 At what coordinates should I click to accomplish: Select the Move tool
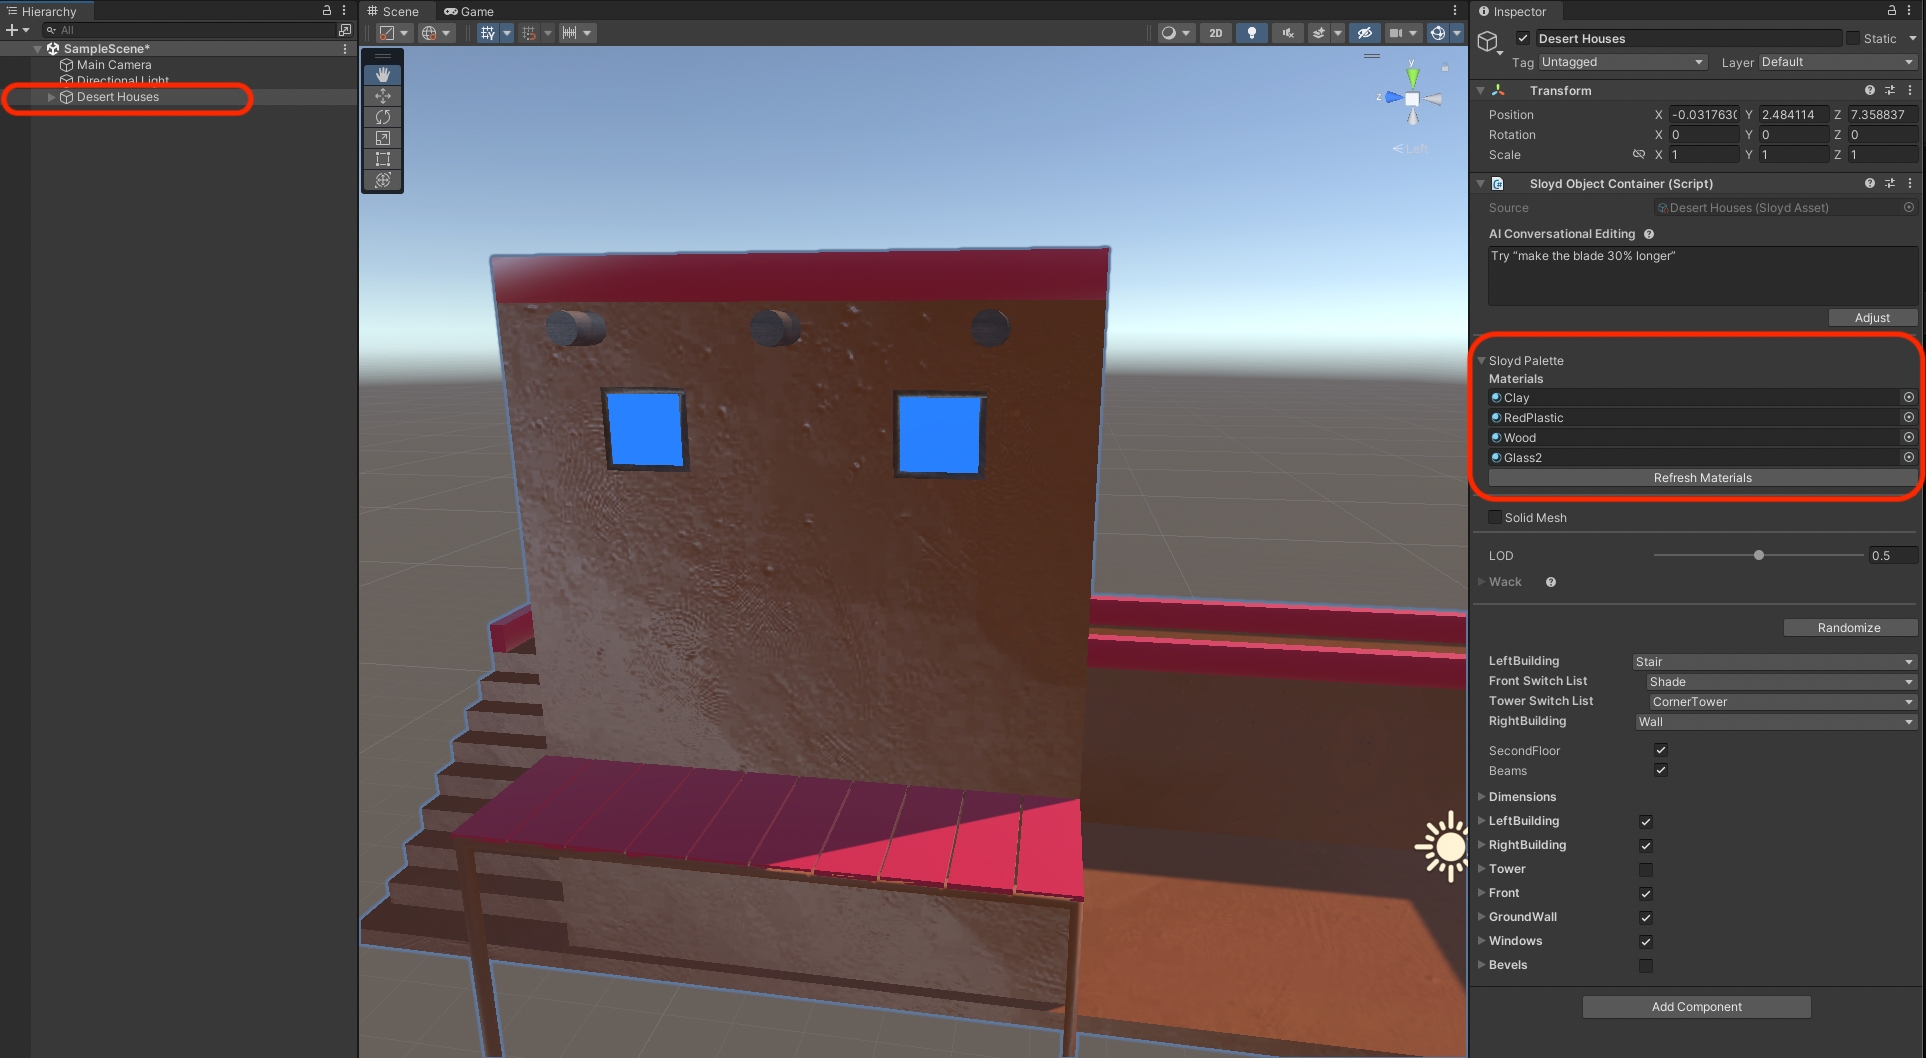pyautogui.click(x=382, y=96)
